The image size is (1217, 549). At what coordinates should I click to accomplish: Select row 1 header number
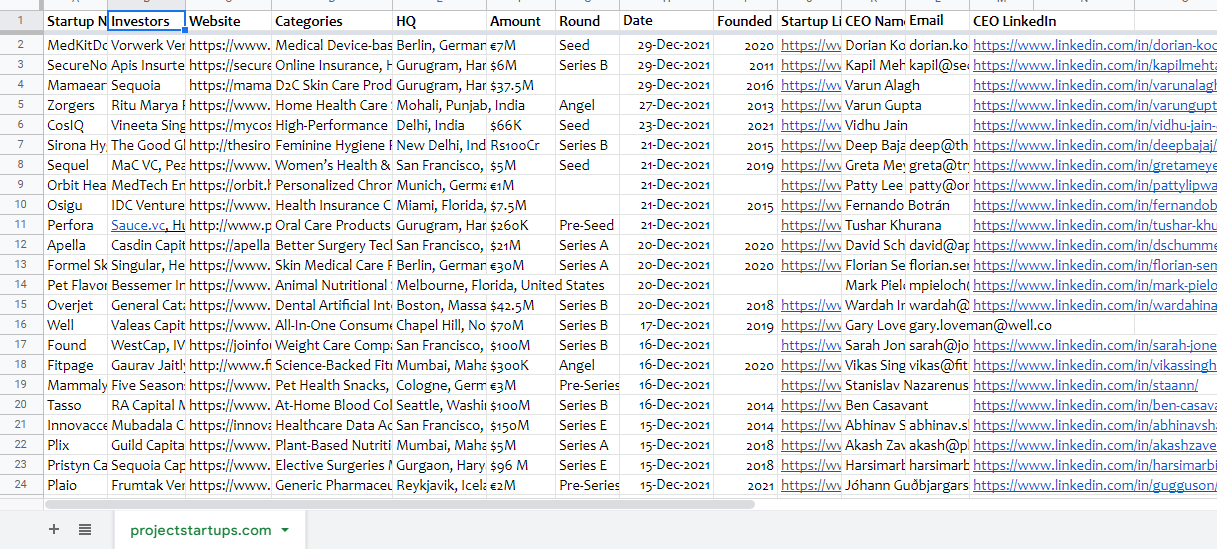click(22, 21)
